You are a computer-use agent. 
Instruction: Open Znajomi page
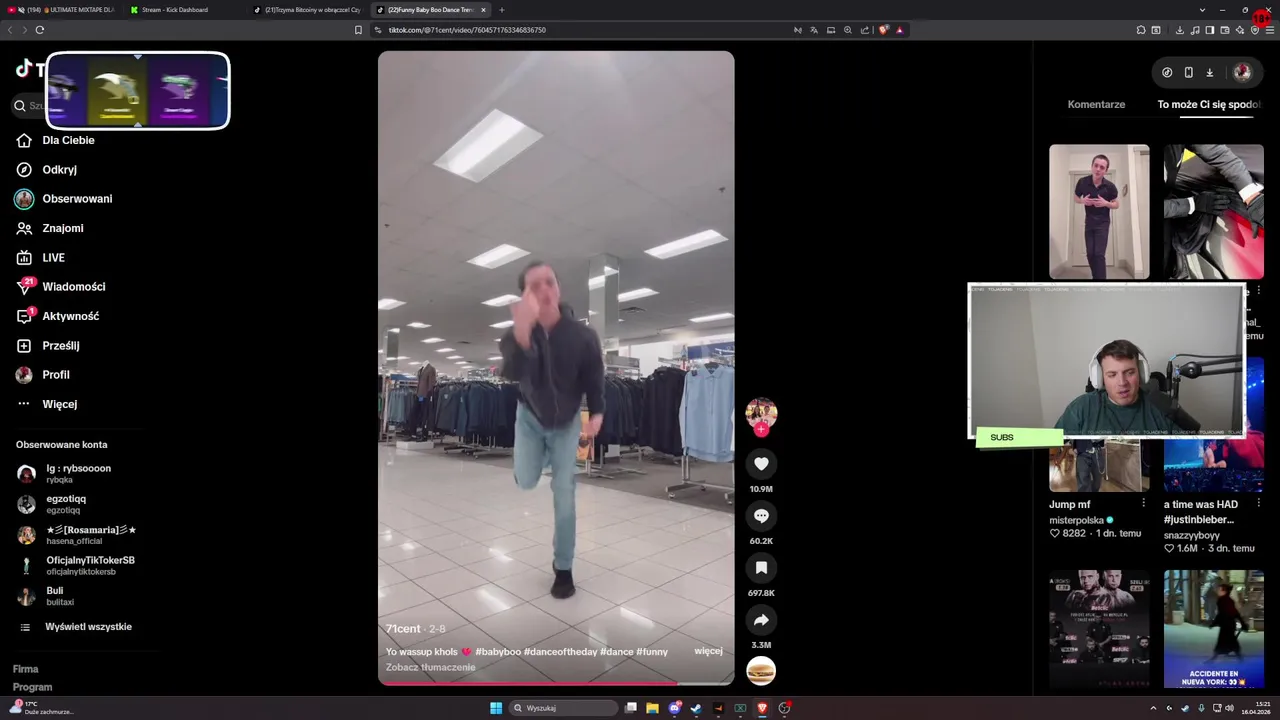tap(62, 228)
